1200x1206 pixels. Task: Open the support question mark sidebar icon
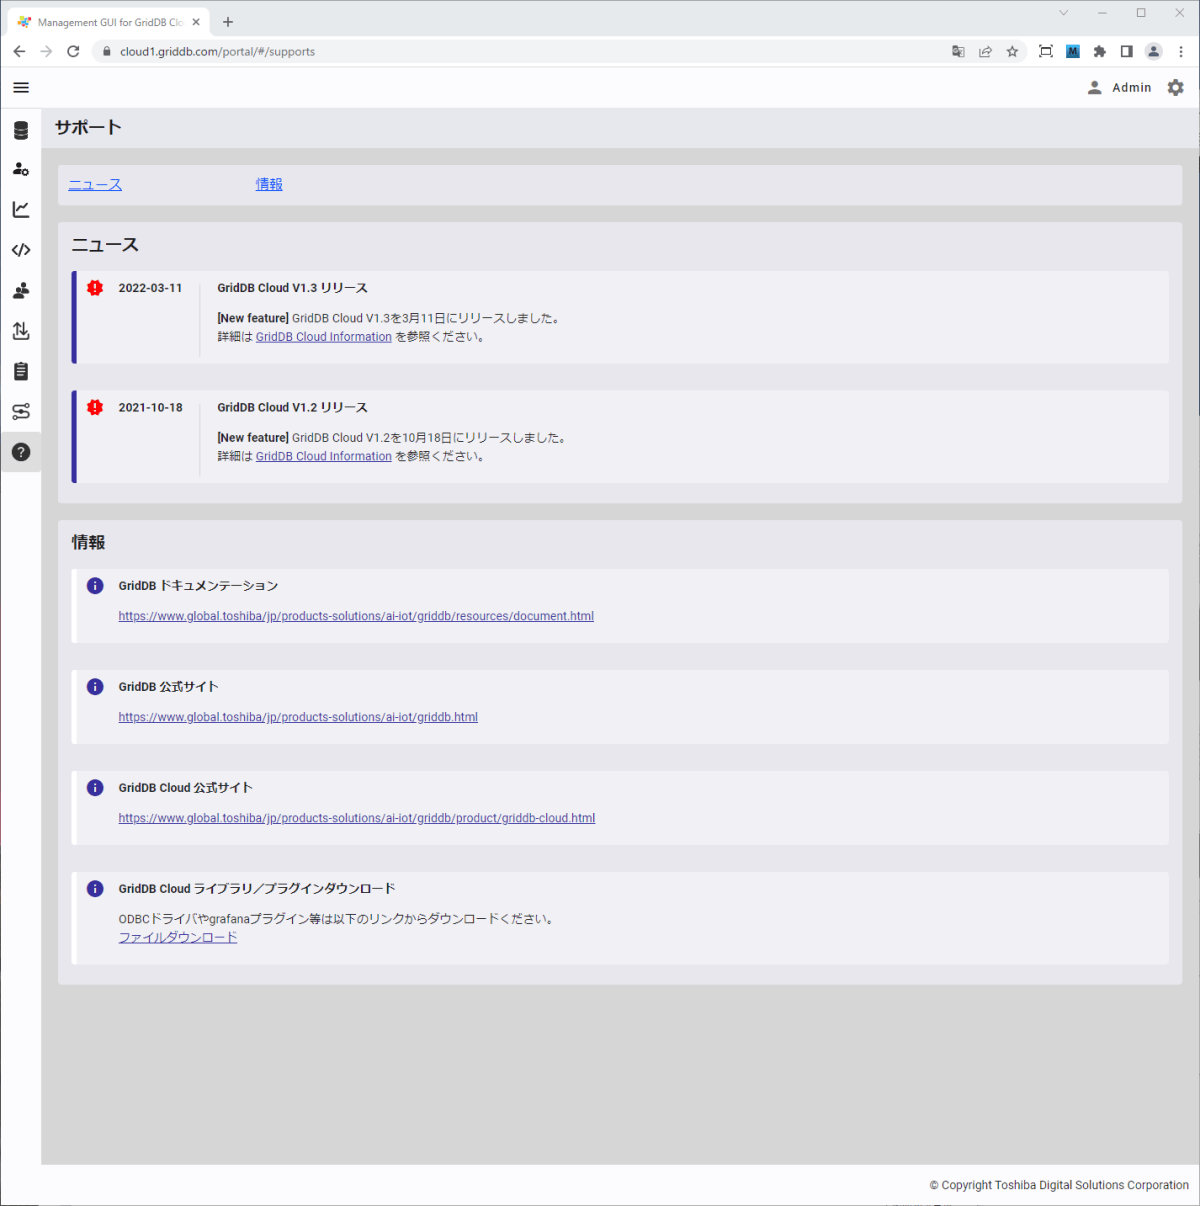coord(21,452)
